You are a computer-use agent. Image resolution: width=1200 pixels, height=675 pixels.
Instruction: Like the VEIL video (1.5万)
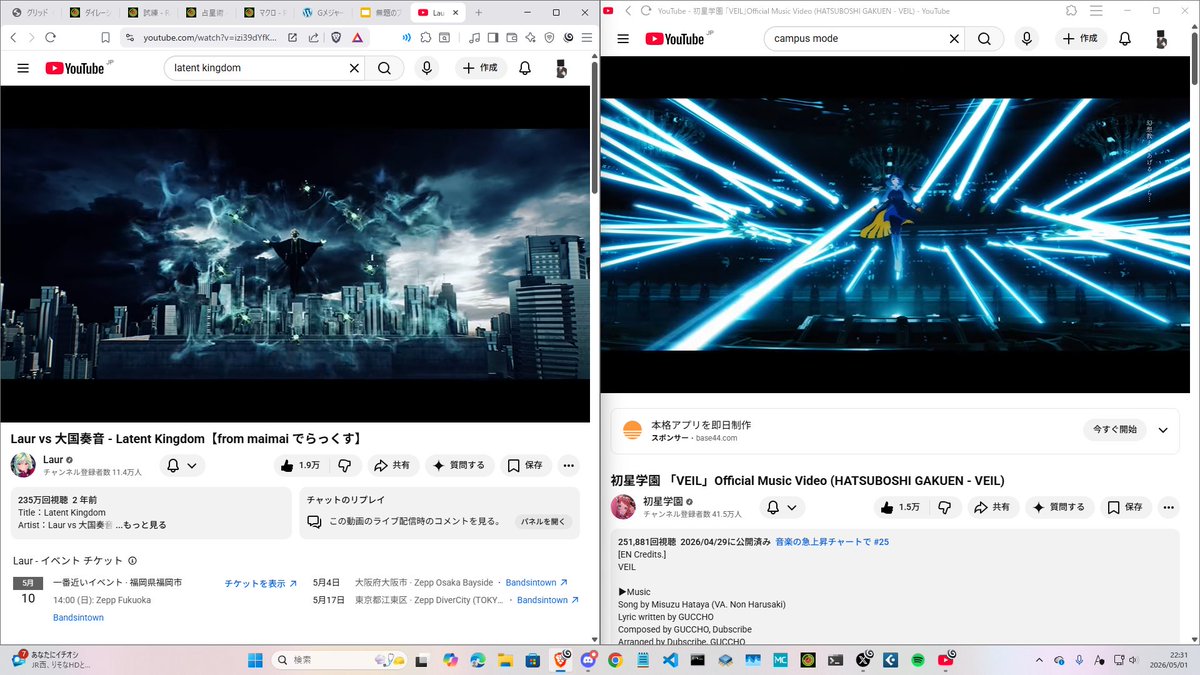click(900, 507)
